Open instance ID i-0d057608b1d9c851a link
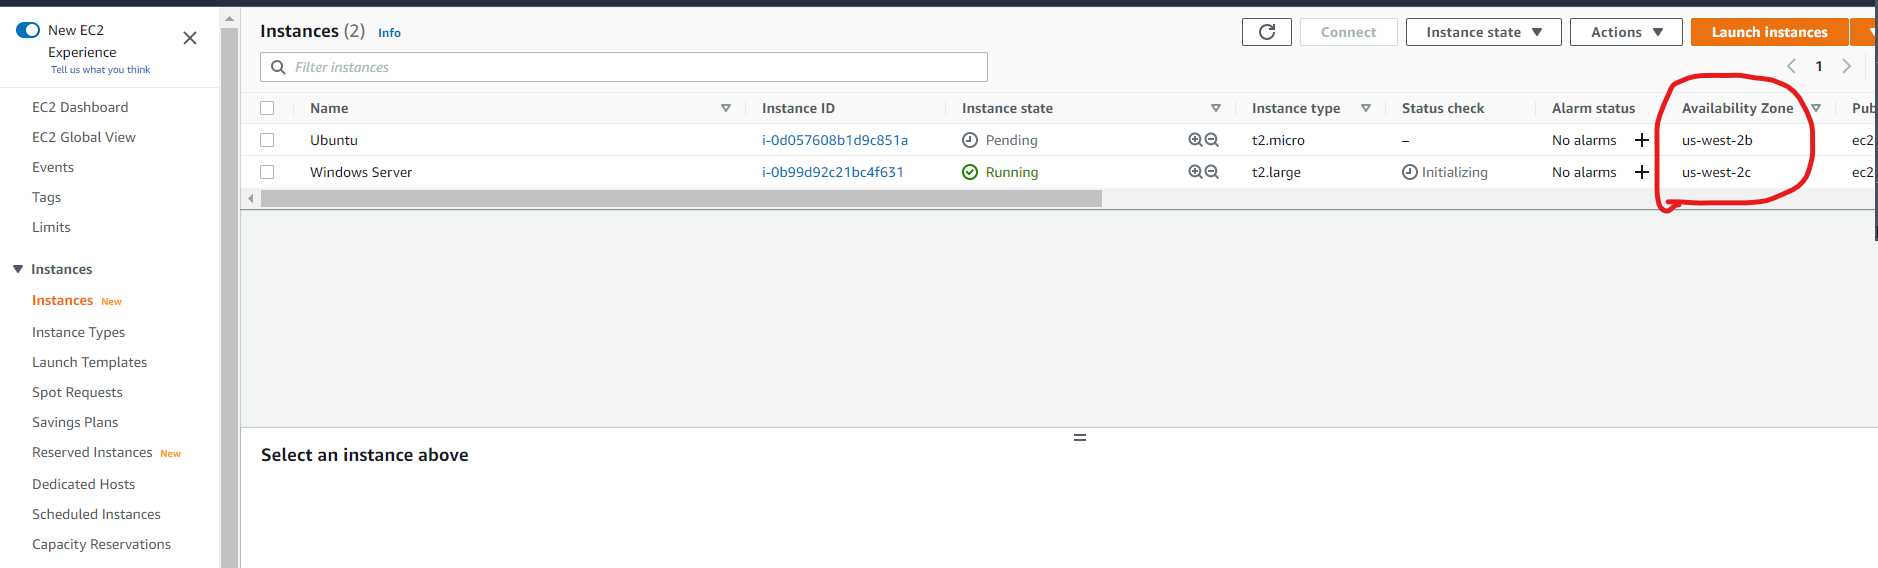 (835, 140)
